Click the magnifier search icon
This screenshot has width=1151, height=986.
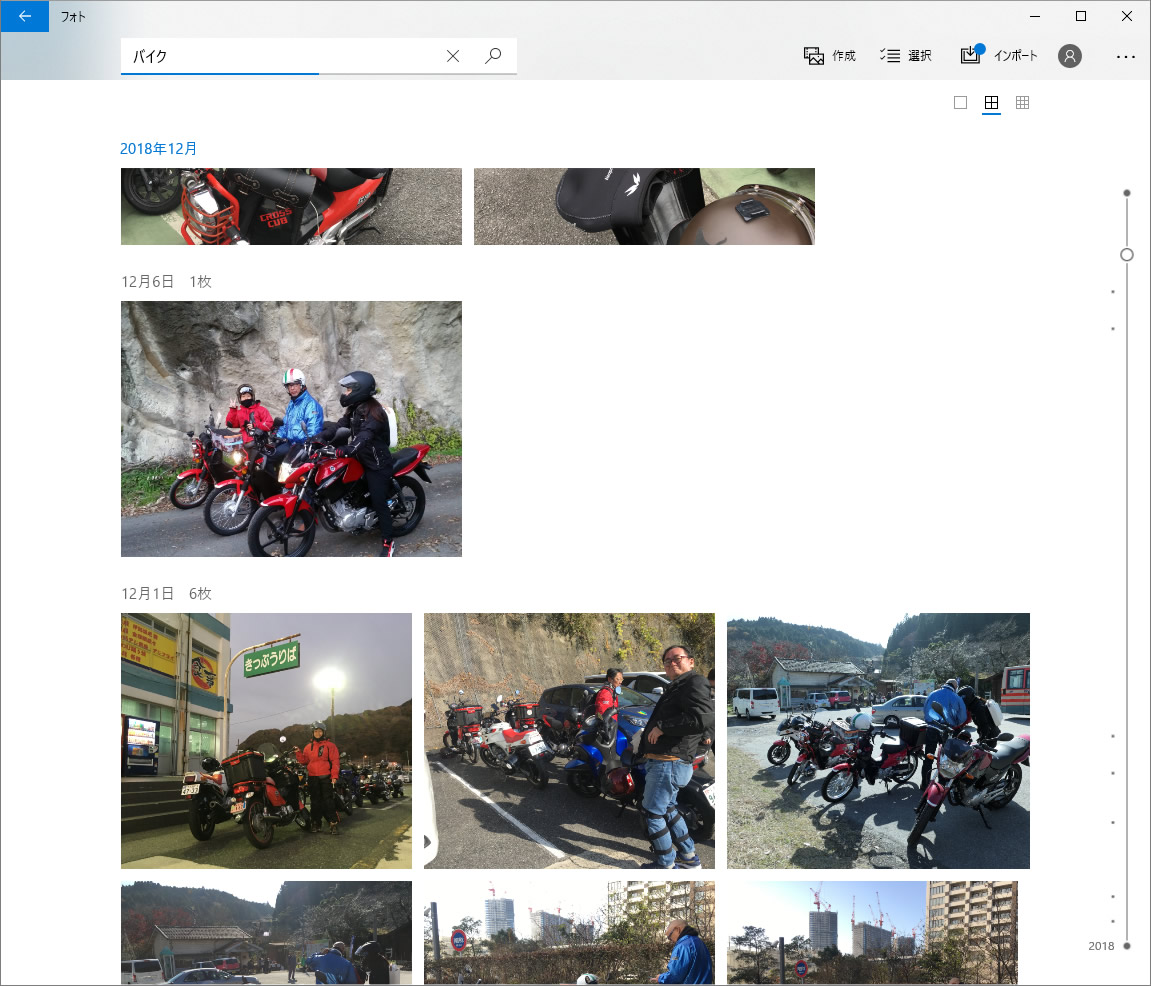point(493,56)
